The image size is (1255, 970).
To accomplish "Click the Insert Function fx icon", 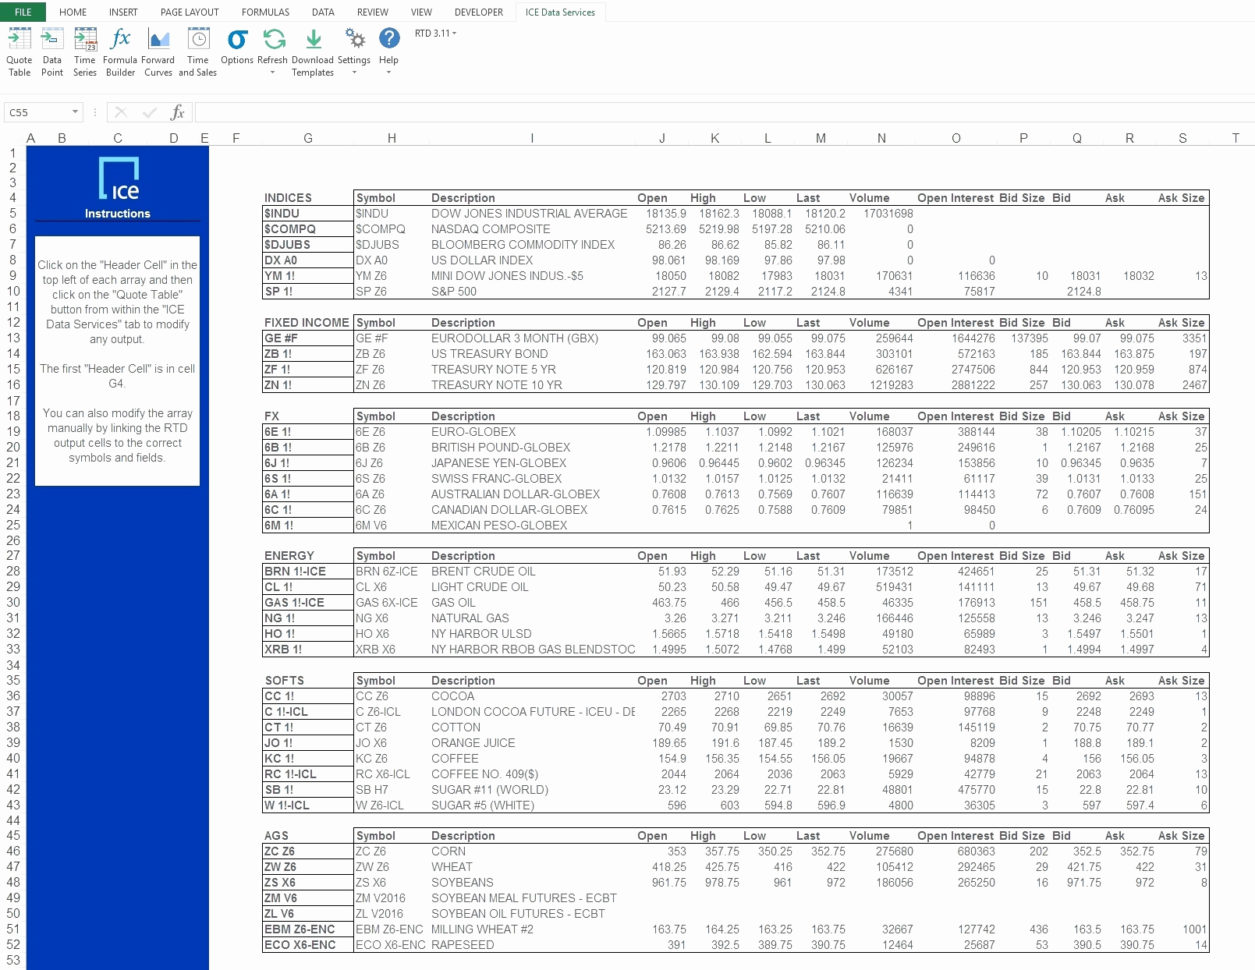I will (177, 112).
